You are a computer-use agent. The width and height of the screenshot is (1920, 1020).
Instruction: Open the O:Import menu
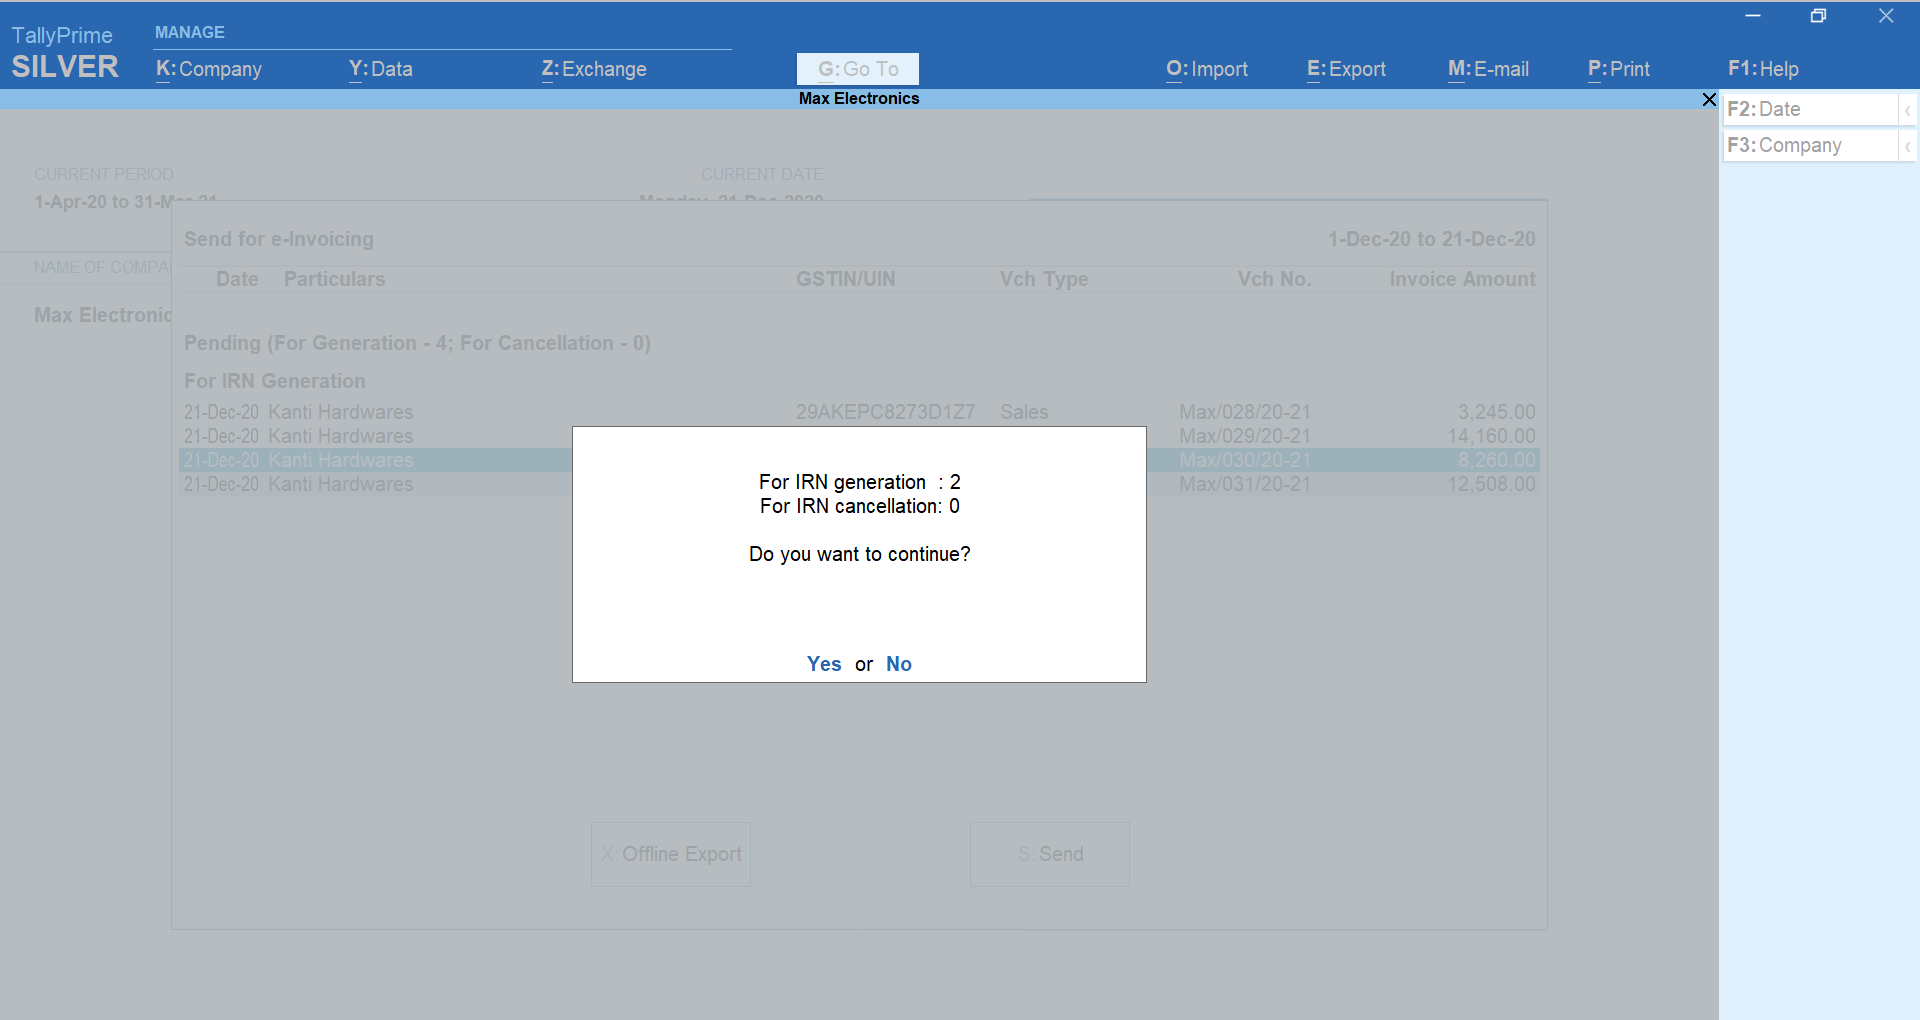(1207, 69)
